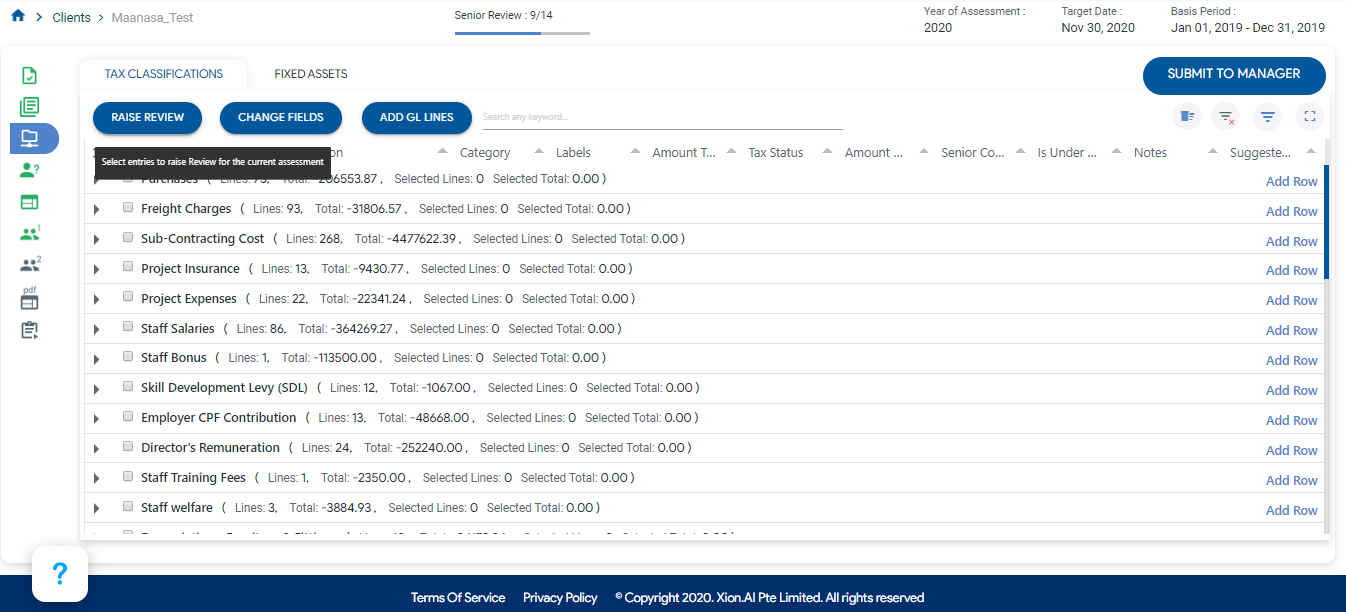Expand the Sub-Contracting Cost group
Viewport: 1346px width, 612px height.
pos(97,239)
